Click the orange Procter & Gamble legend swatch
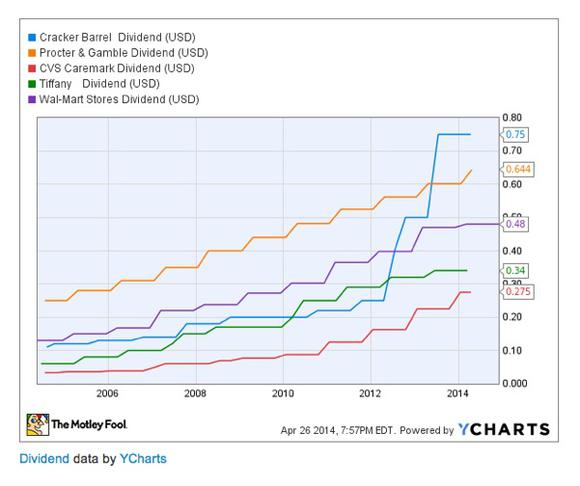The height and width of the screenshot is (486, 580). tap(32, 53)
